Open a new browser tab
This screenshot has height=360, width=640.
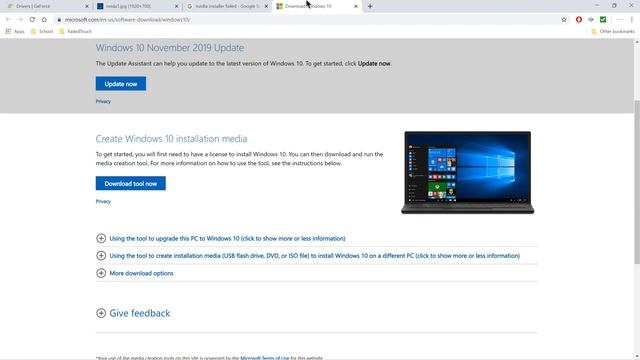[370, 6]
